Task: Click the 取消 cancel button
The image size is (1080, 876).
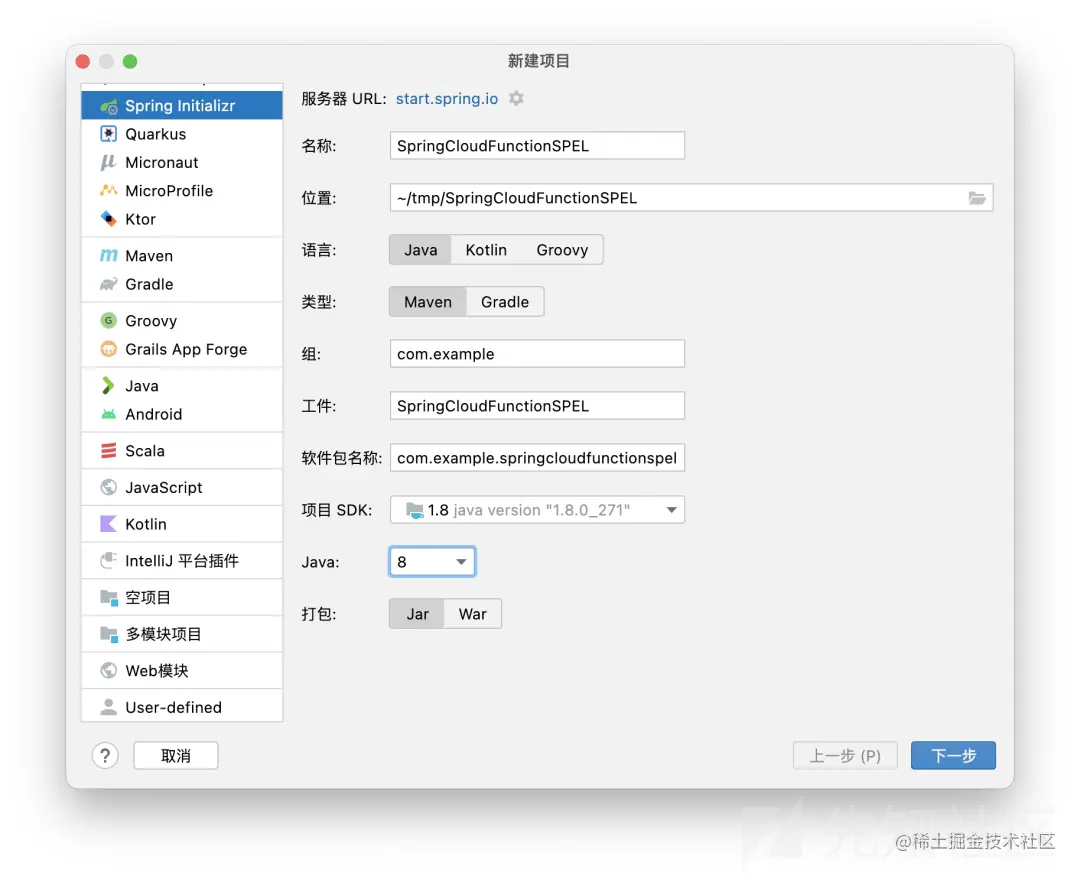Action: click(x=176, y=755)
